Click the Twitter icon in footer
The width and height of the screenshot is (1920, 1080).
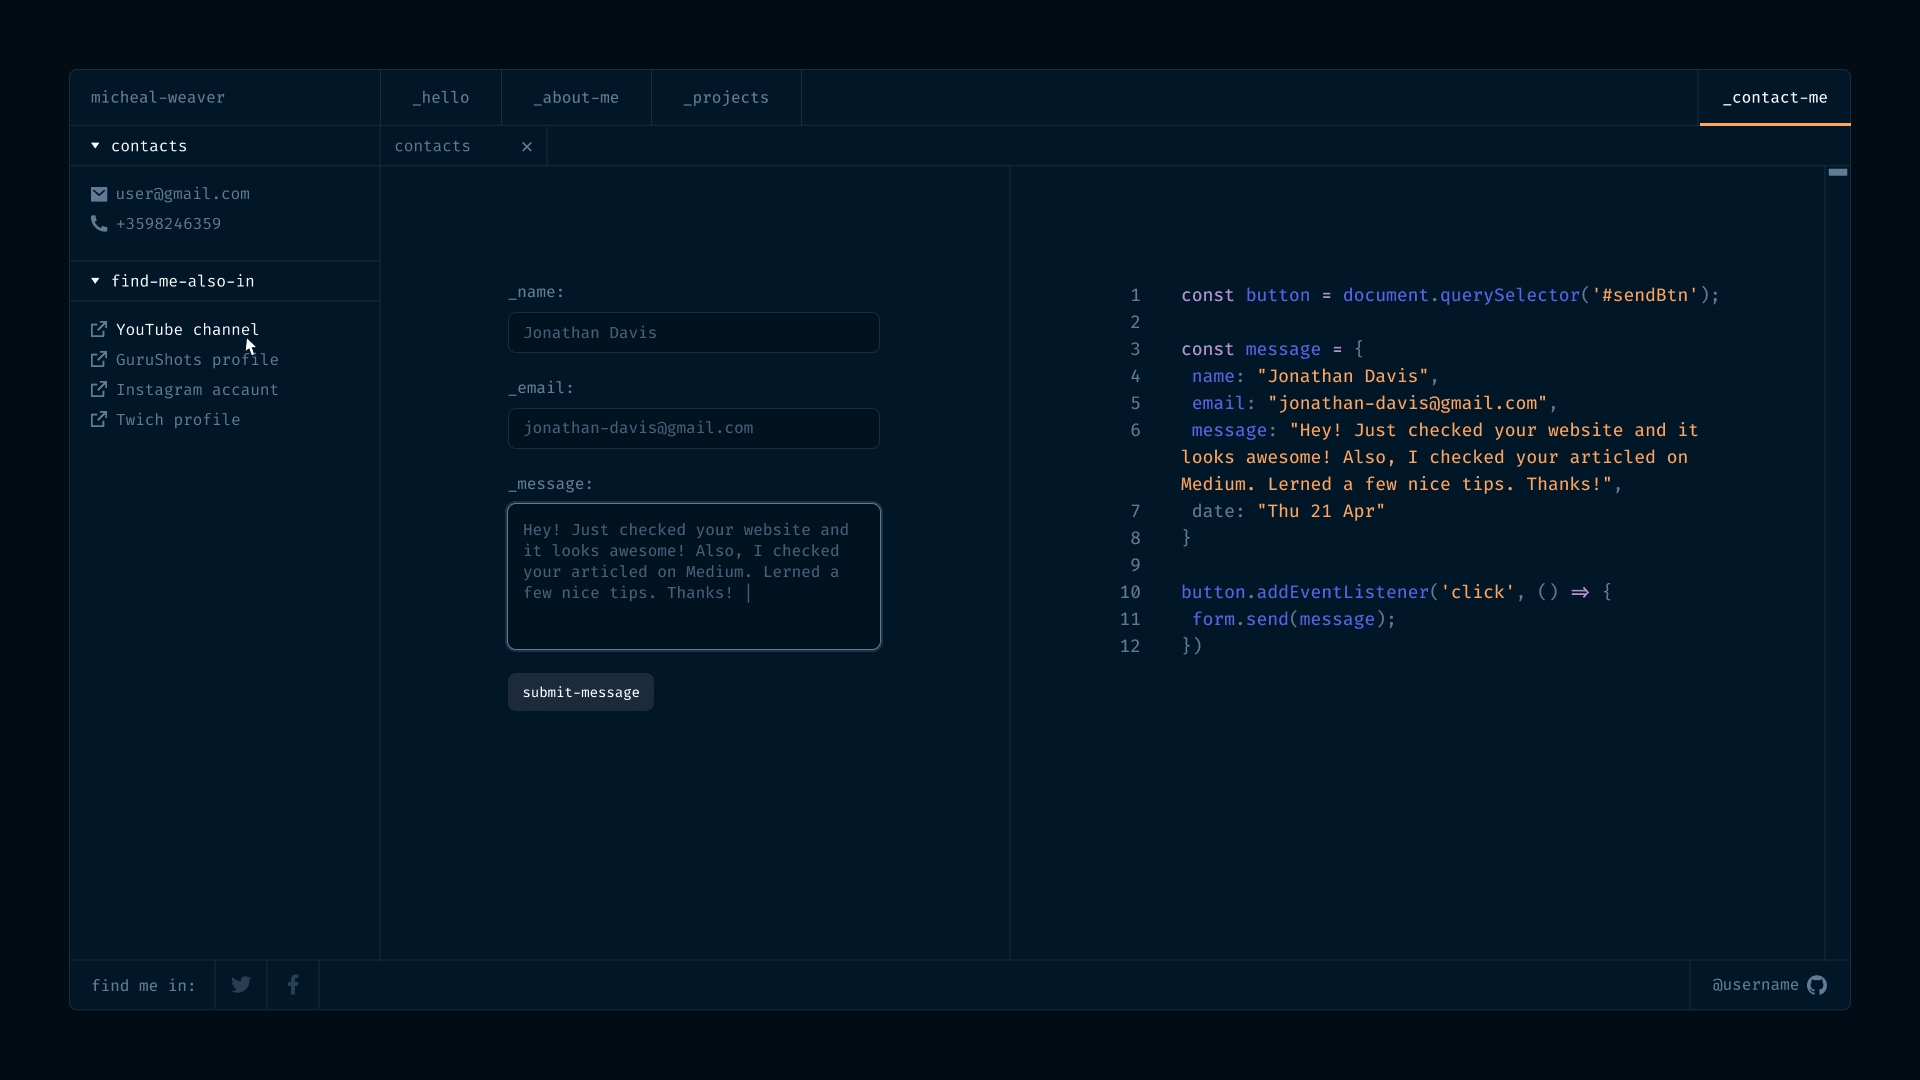(x=241, y=985)
